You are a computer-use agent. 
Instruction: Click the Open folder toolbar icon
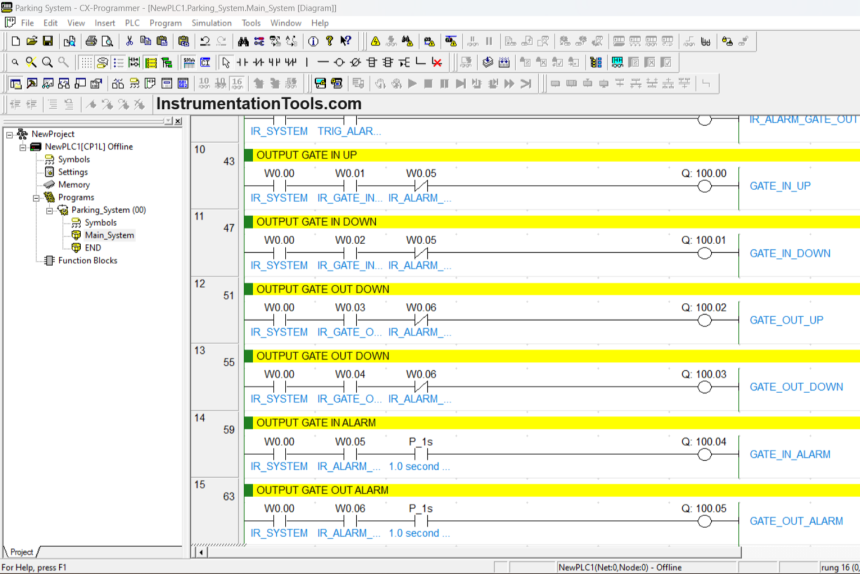point(32,41)
